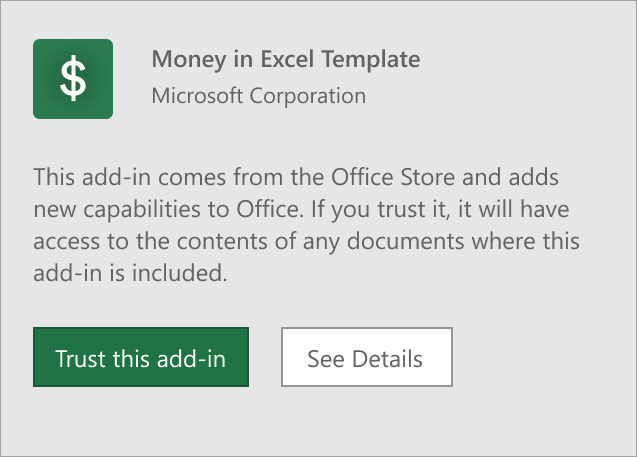Select the Microsoft Corporation publisher name
637x457 pixels.
(x=259, y=96)
